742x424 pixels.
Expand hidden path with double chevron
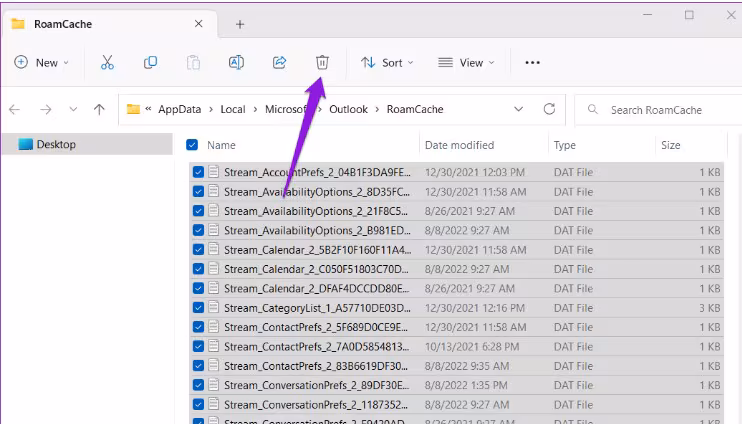pyautogui.click(x=148, y=109)
